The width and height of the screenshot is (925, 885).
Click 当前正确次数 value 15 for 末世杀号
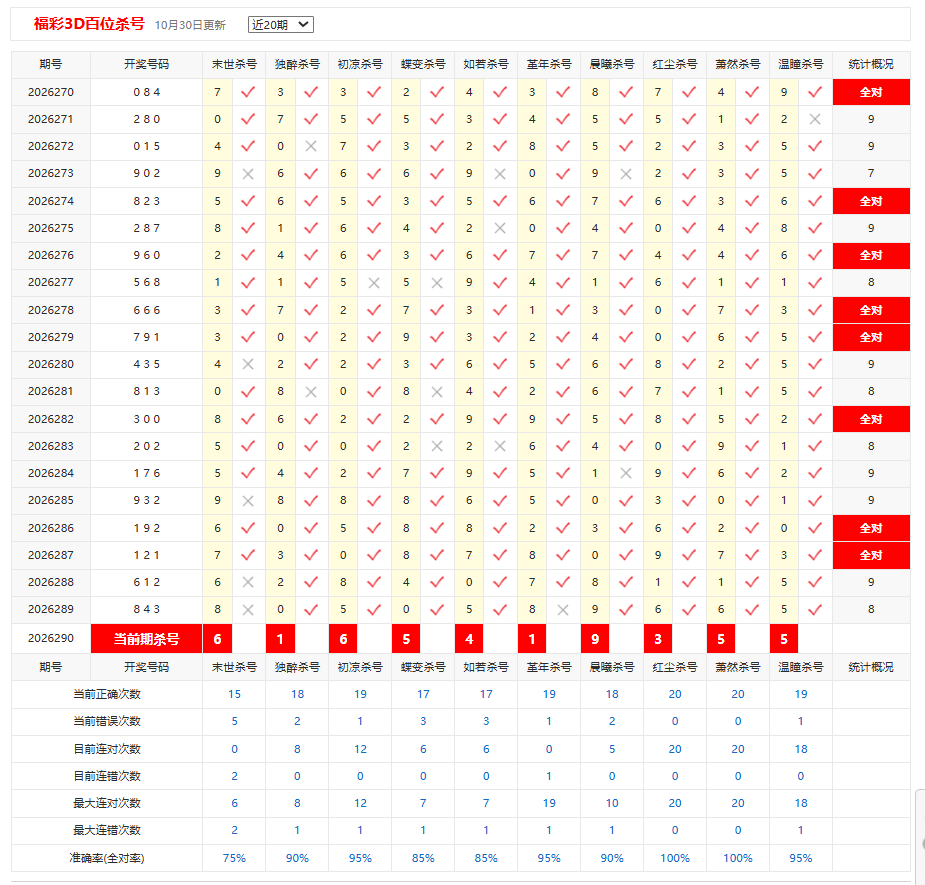234,694
